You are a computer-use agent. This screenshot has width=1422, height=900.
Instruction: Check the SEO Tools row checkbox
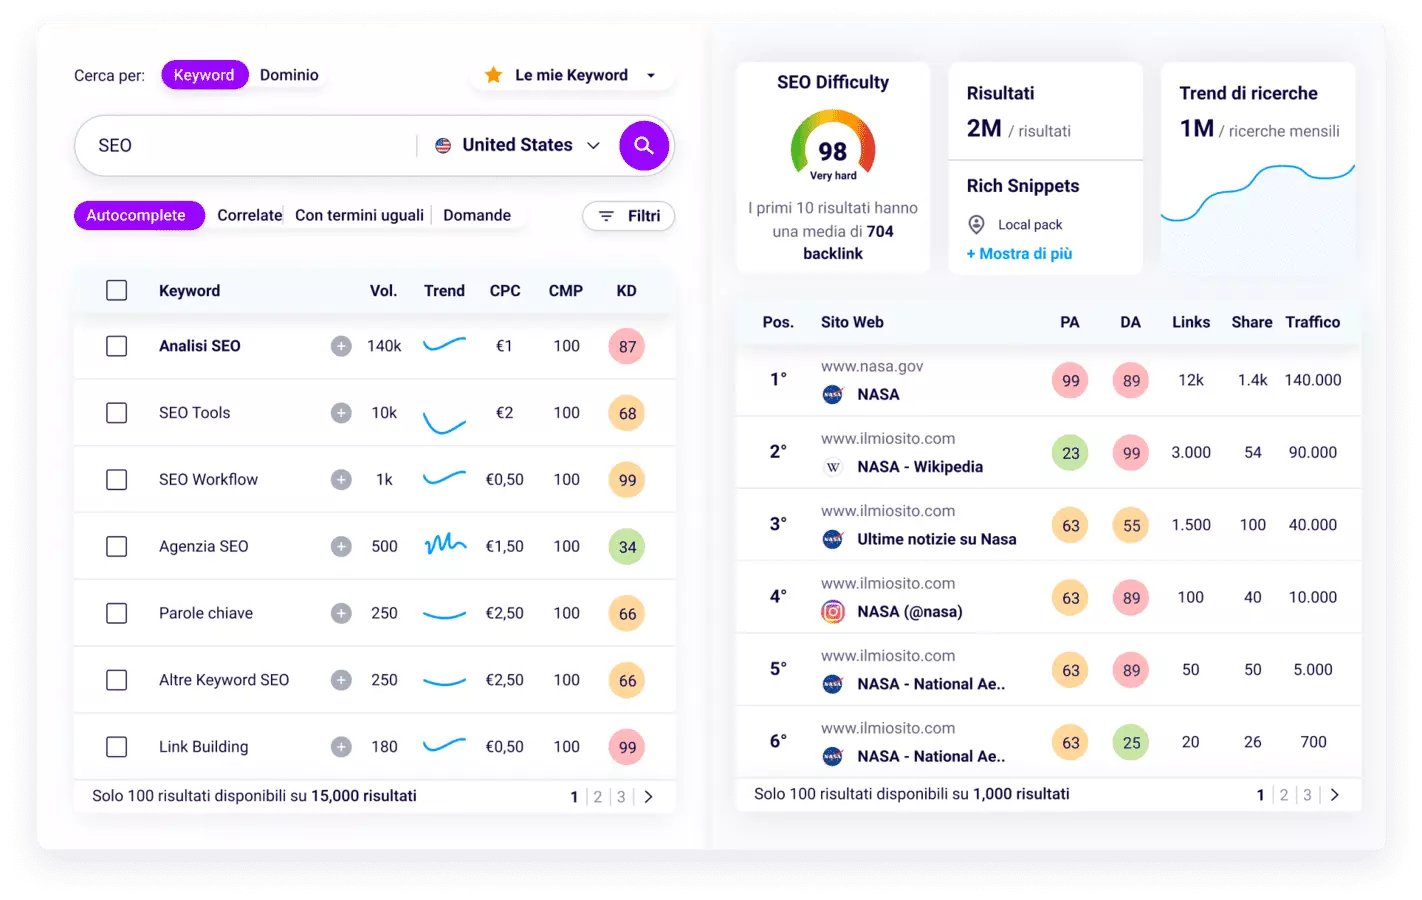click(x=117, y=413)
